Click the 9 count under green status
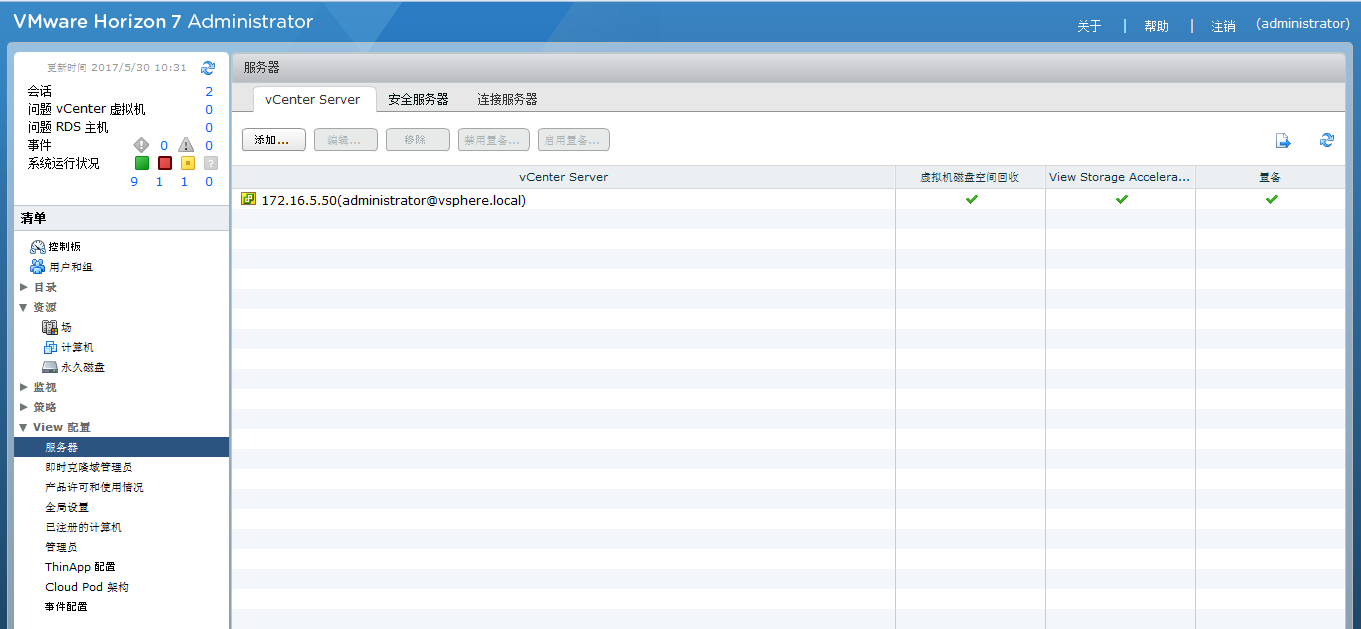Screen dimensions: 1361x629 (x=134, y=181)
